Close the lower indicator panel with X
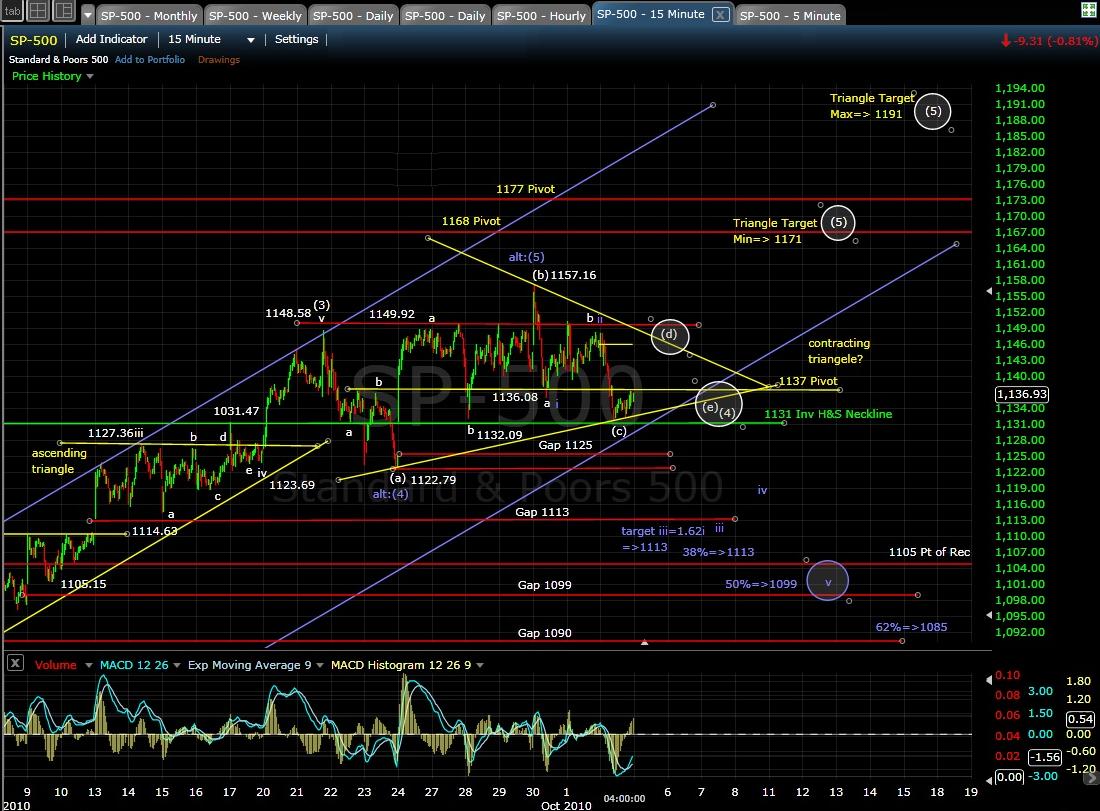This screenshot has width=1100, height=811. 15,663
